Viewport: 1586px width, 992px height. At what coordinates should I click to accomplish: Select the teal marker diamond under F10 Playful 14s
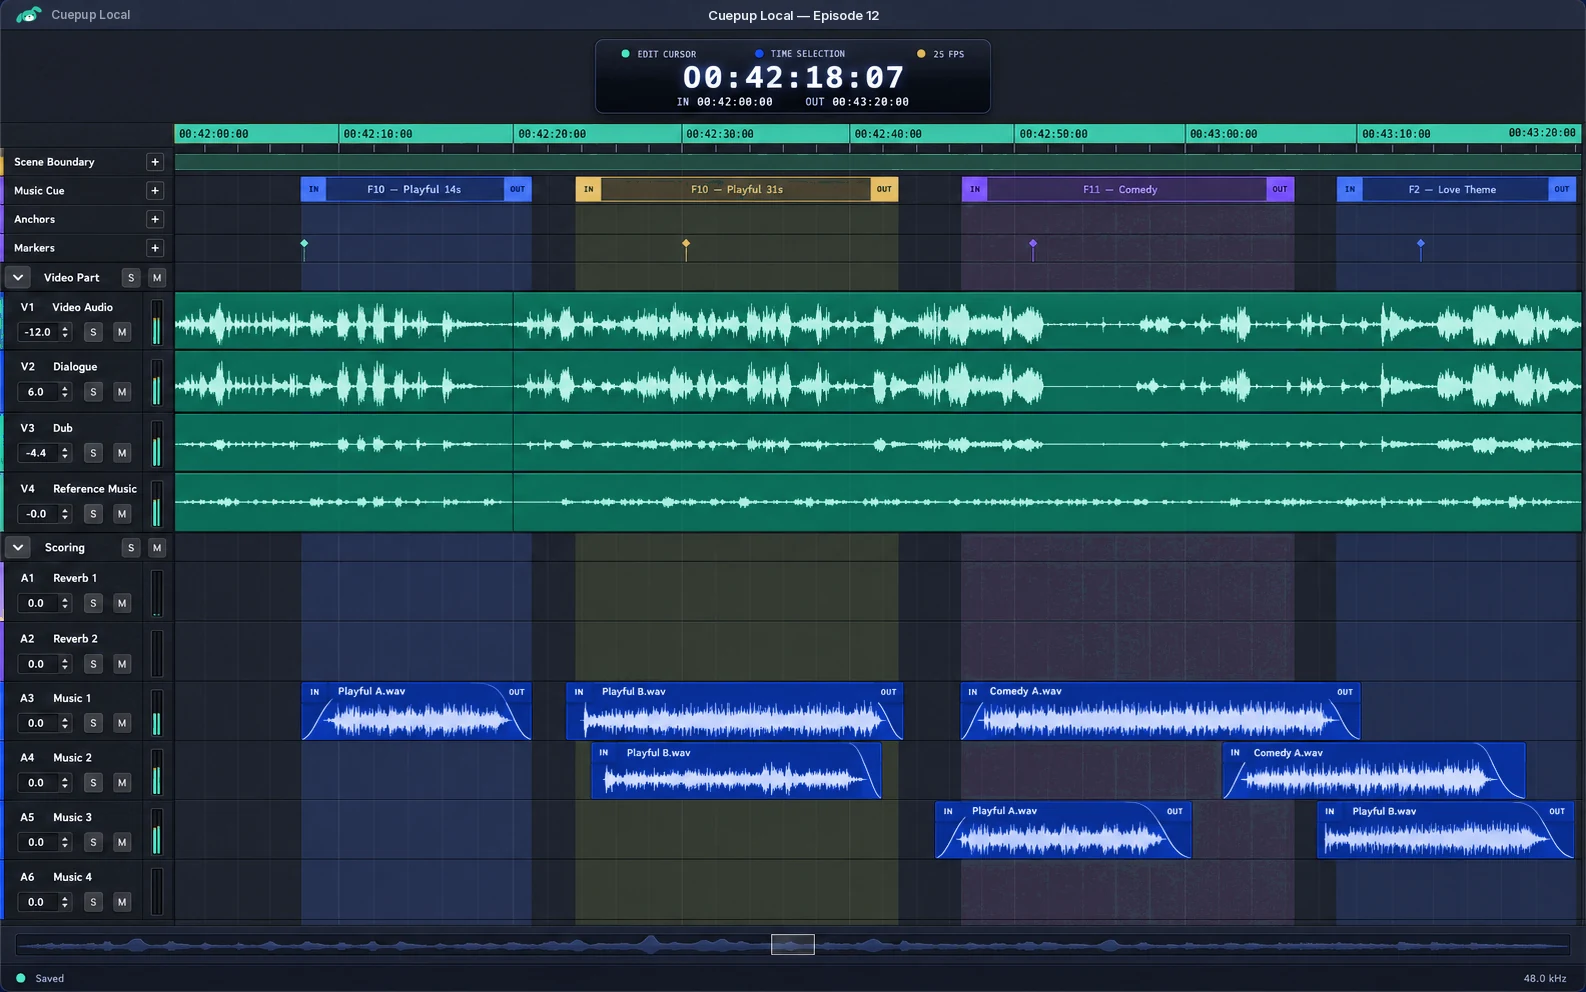304,243
